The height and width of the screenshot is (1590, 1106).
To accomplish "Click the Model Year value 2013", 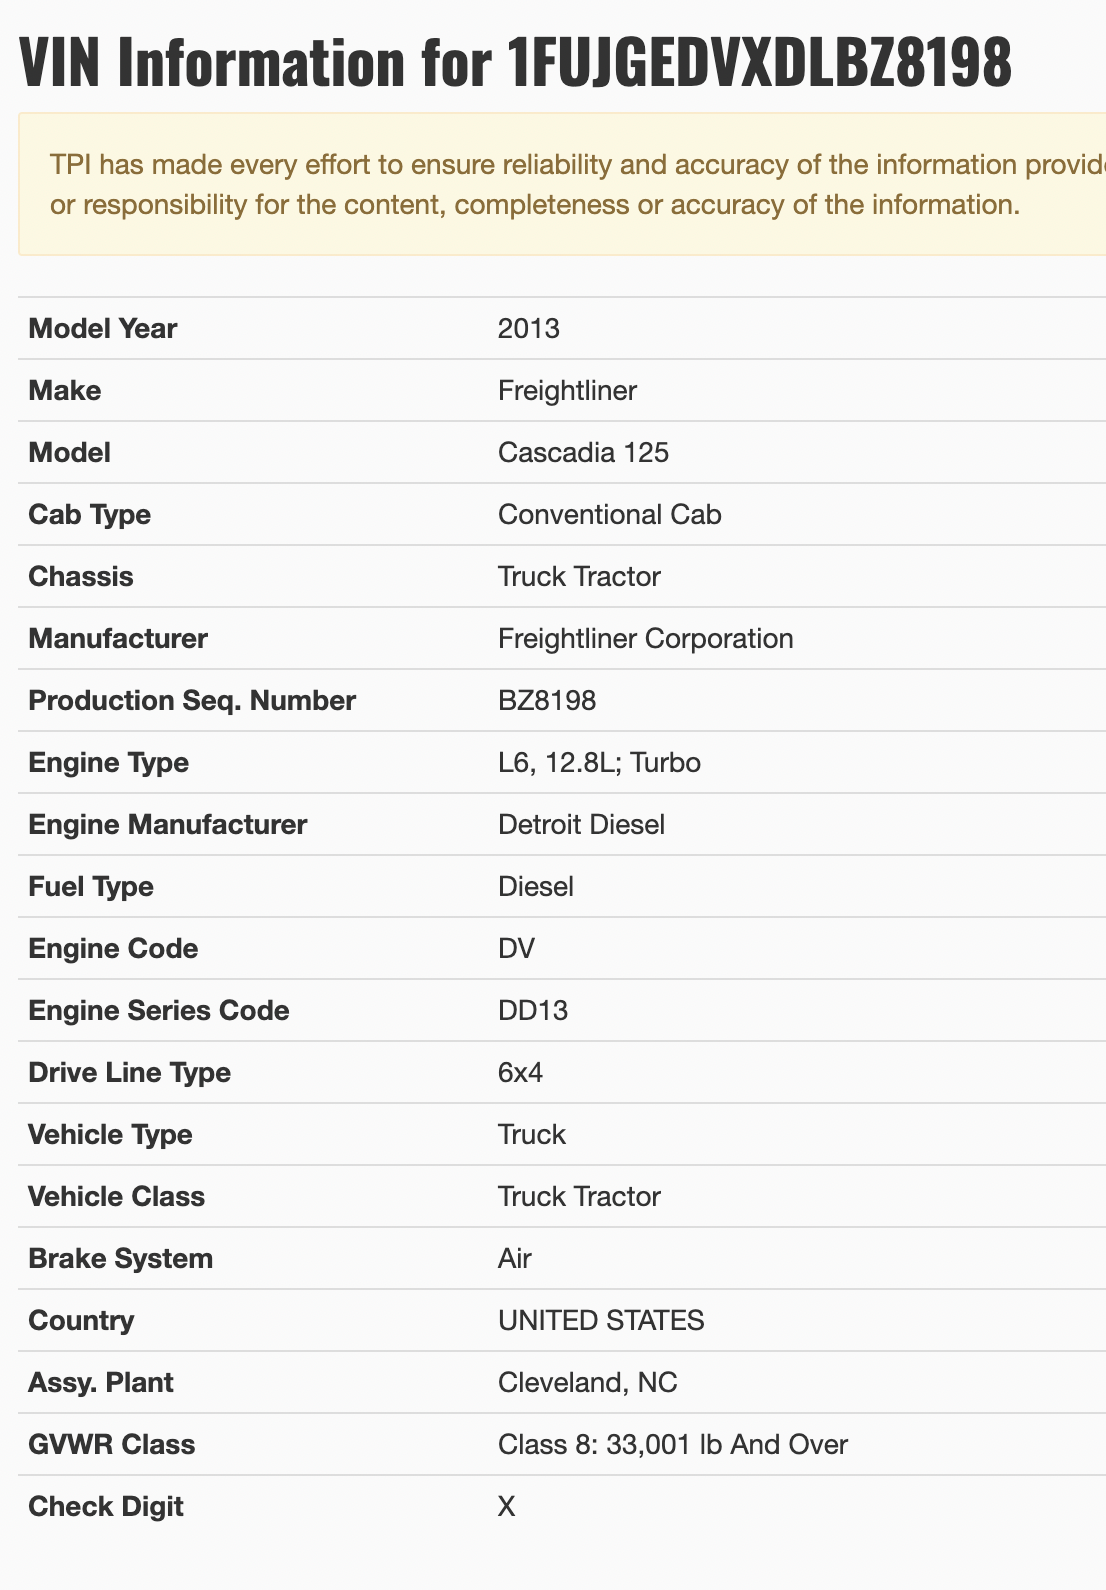I will point(529,329).
